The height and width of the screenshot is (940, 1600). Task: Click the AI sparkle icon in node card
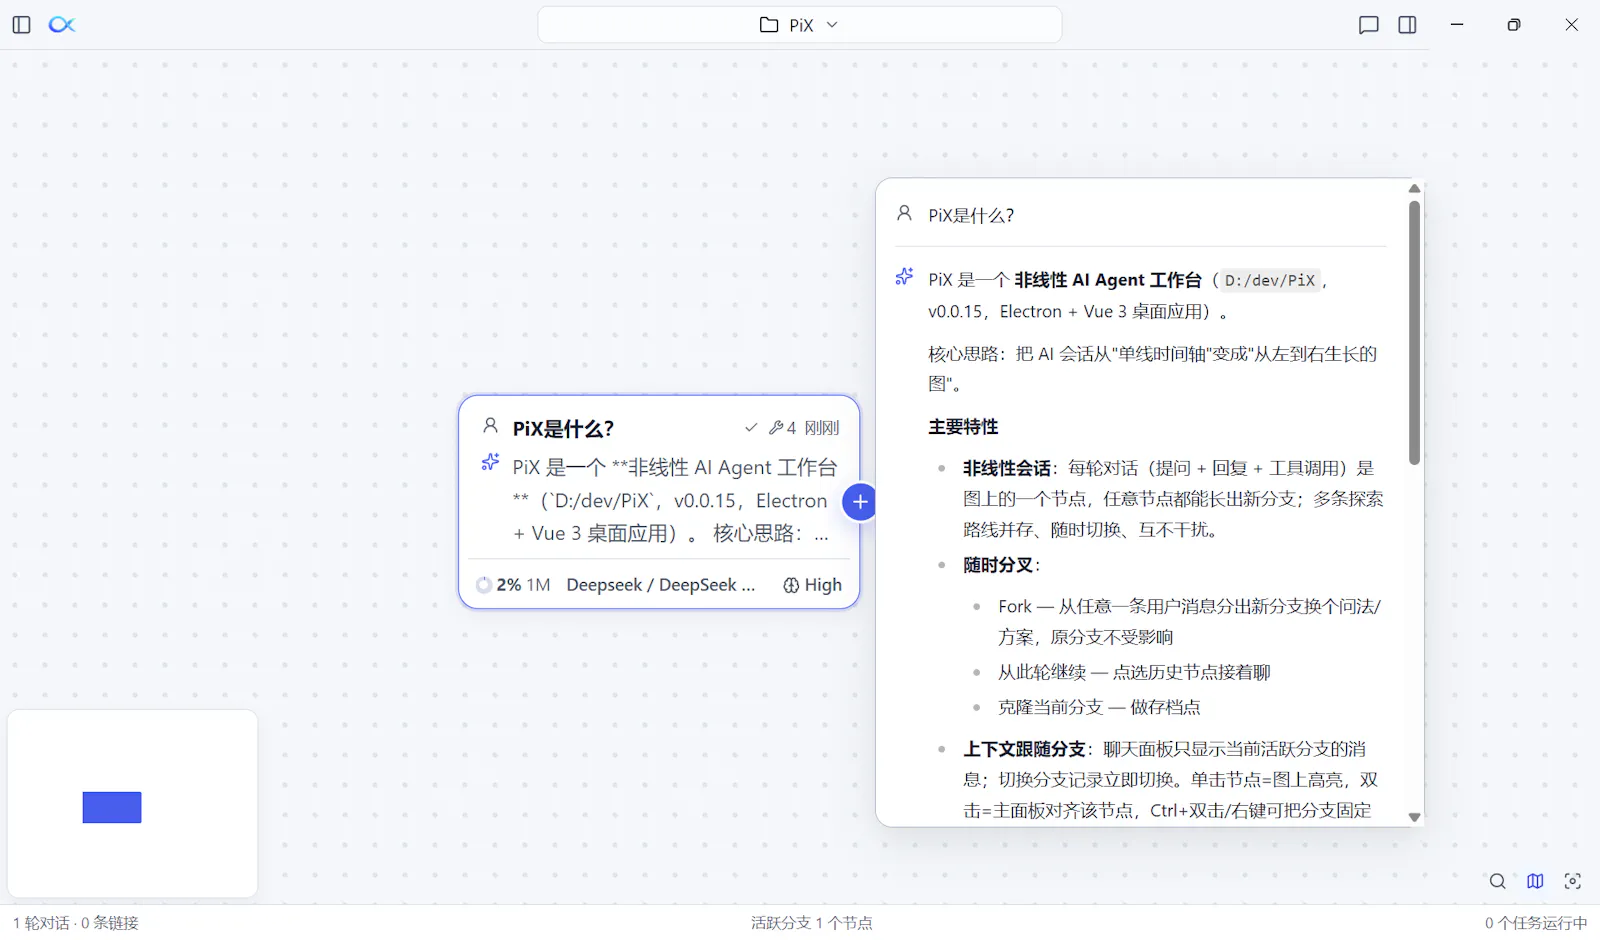pyautogui.click(x=490, y=462)
